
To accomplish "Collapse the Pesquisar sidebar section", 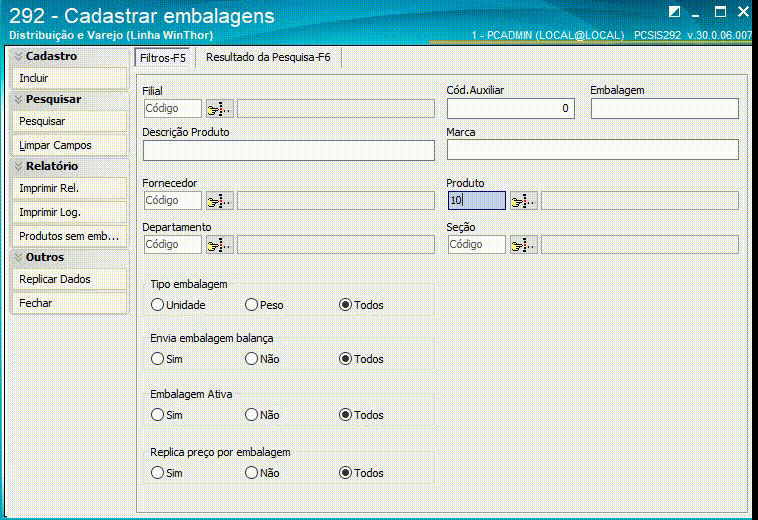I will (18, 100).
